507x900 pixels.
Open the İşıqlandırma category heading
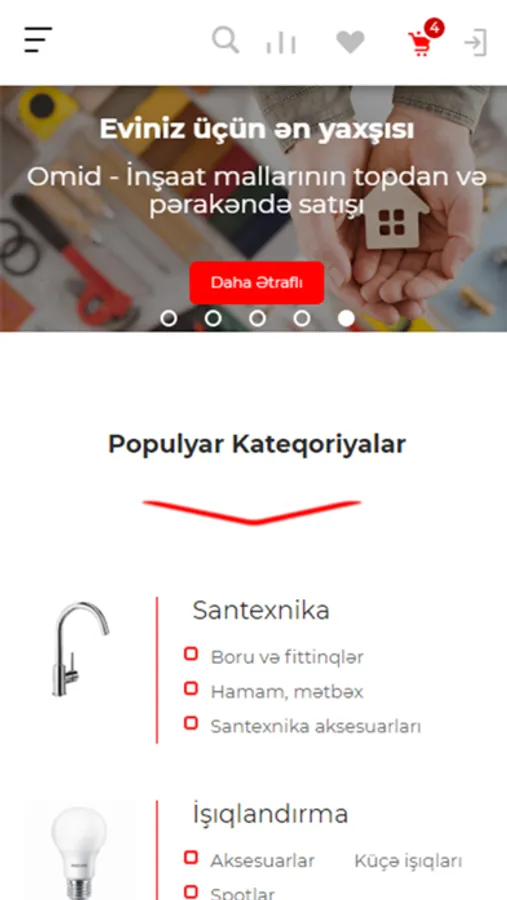270,814
